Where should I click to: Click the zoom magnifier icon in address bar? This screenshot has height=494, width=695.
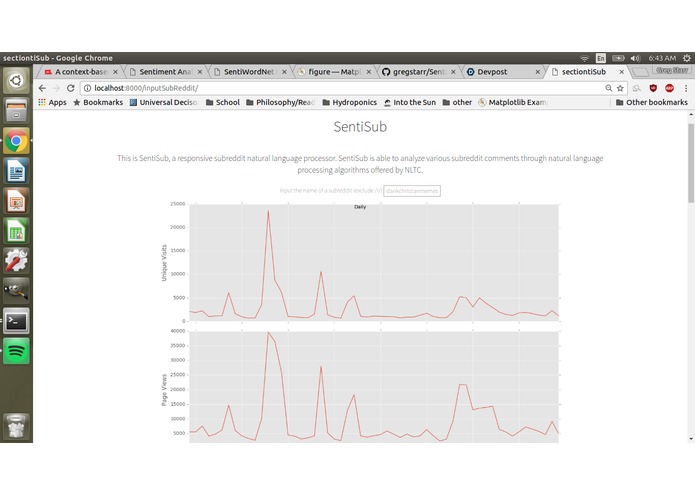pos(609,88)
